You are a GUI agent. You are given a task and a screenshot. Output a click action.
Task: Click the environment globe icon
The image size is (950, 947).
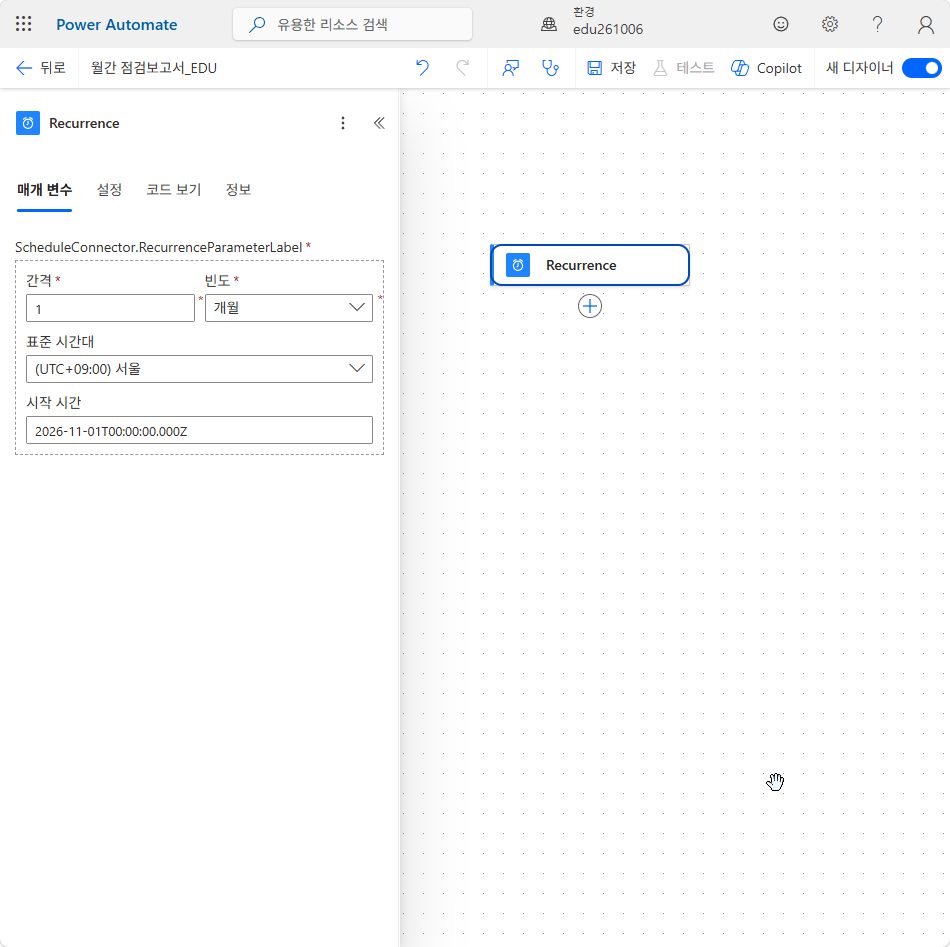point(549,24)
